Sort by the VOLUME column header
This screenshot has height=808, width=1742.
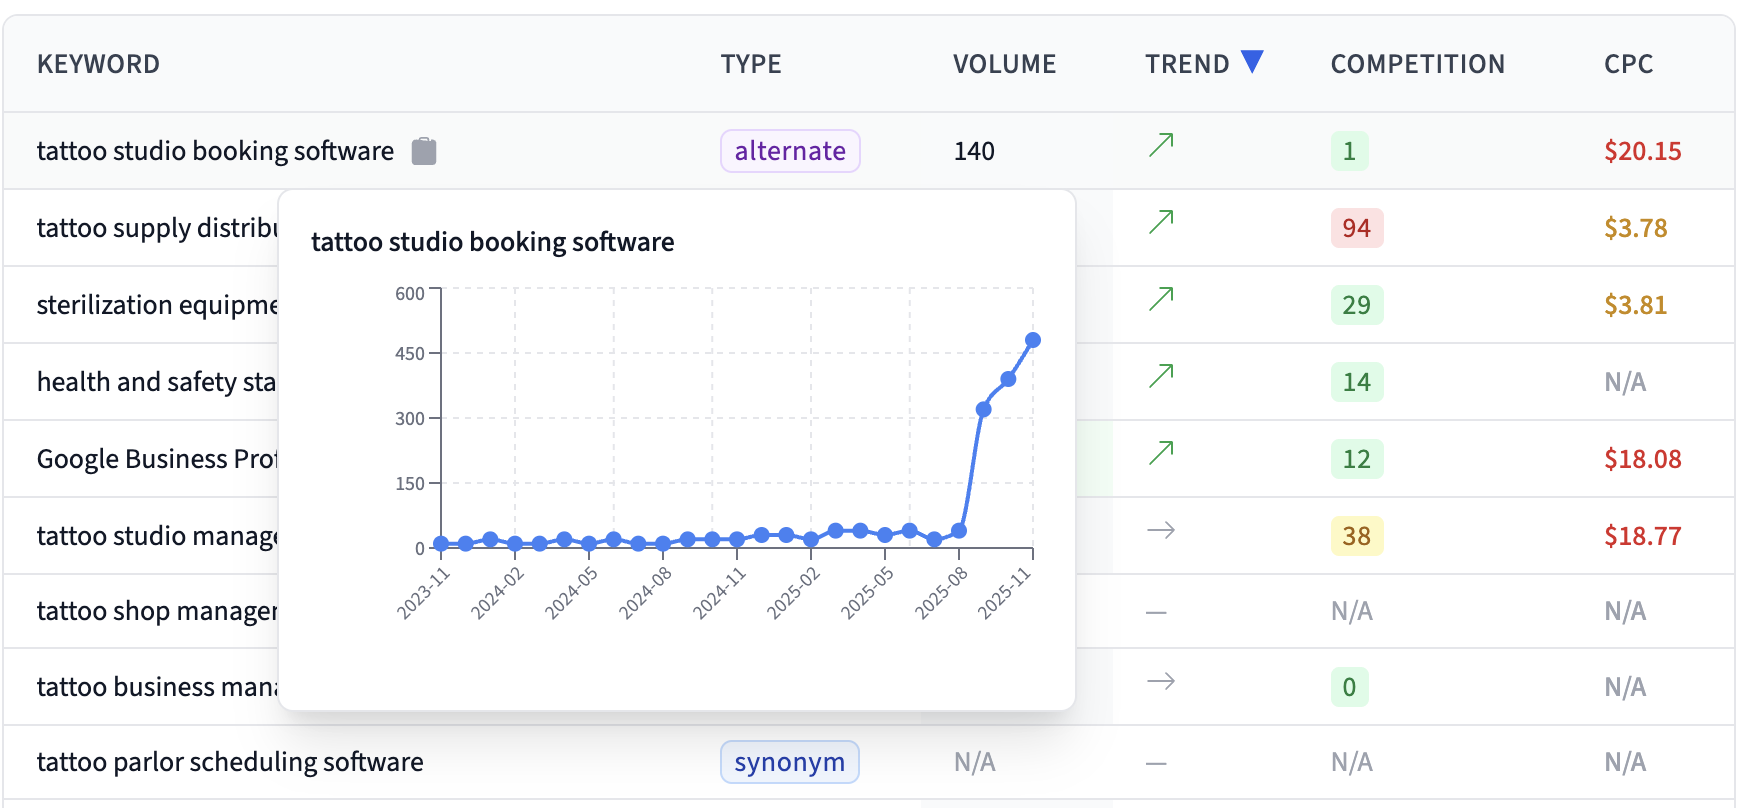coord(1004,64)
